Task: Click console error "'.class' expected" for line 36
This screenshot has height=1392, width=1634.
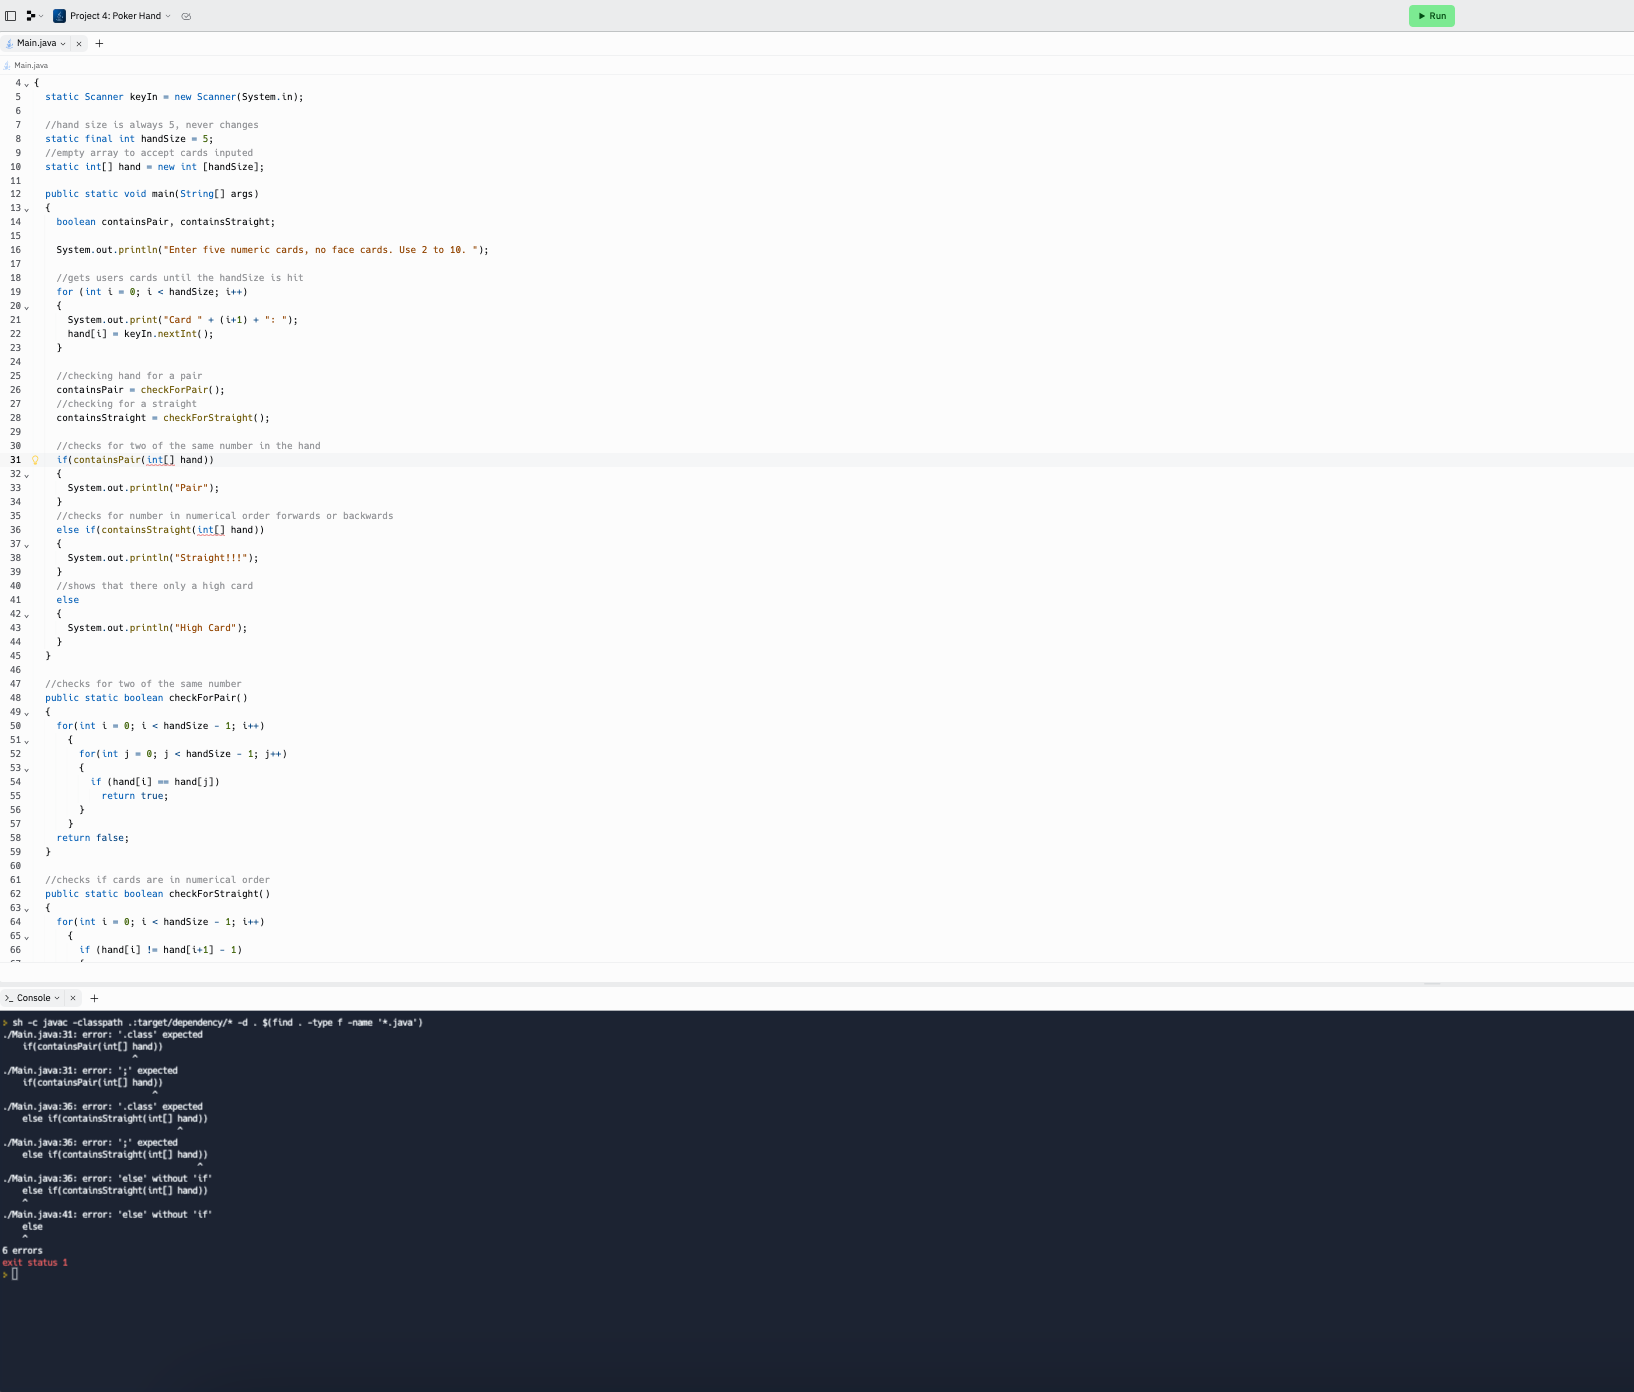Action: pyautogui.click(x=102, y=1107)
